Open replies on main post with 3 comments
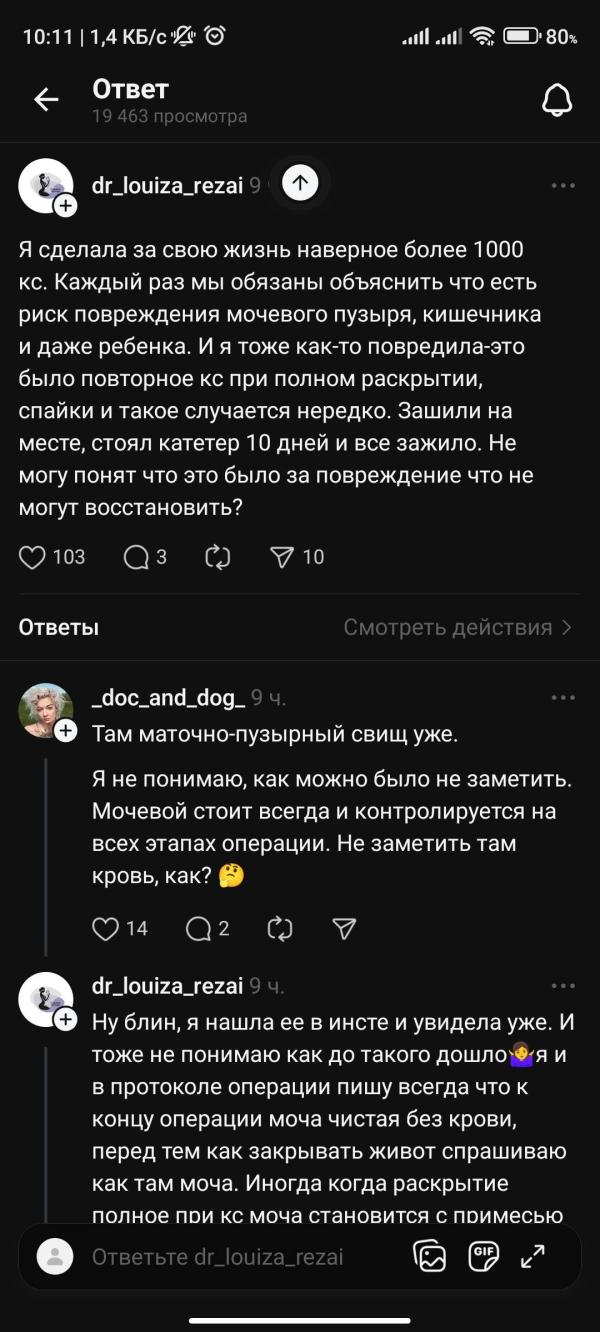 coord(136,557)
